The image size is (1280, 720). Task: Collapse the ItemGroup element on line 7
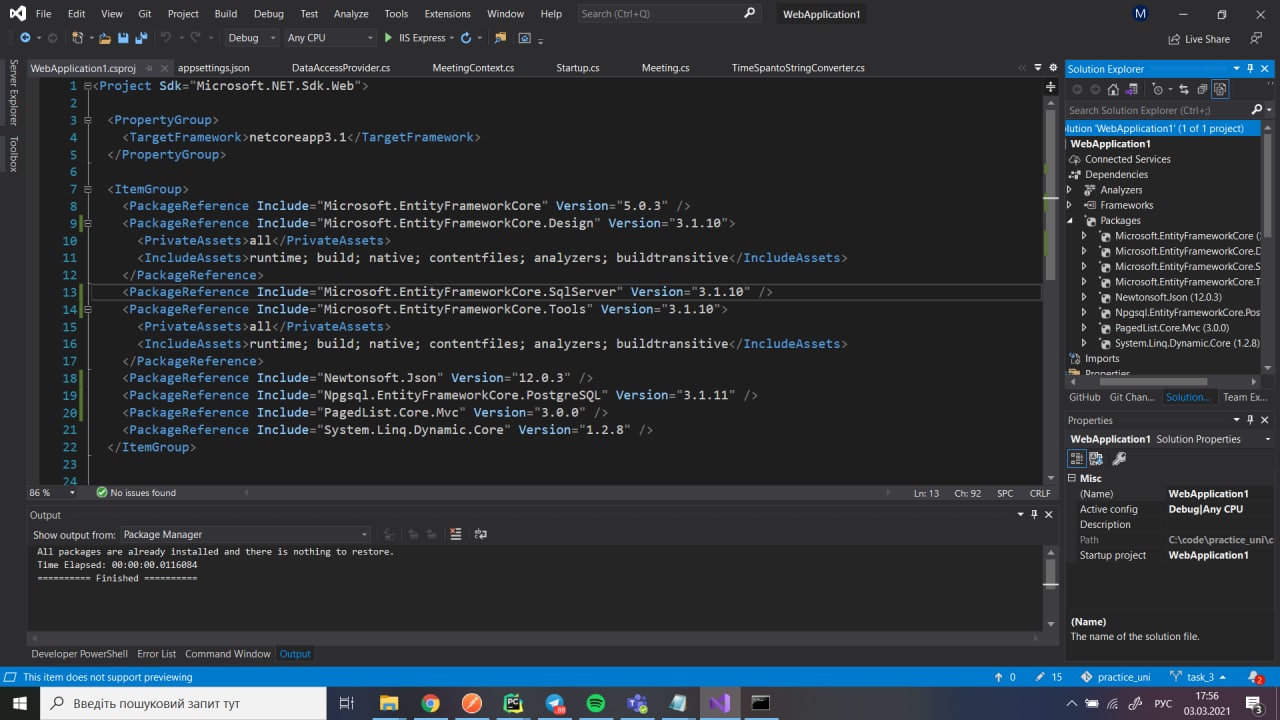pos(88,189)
